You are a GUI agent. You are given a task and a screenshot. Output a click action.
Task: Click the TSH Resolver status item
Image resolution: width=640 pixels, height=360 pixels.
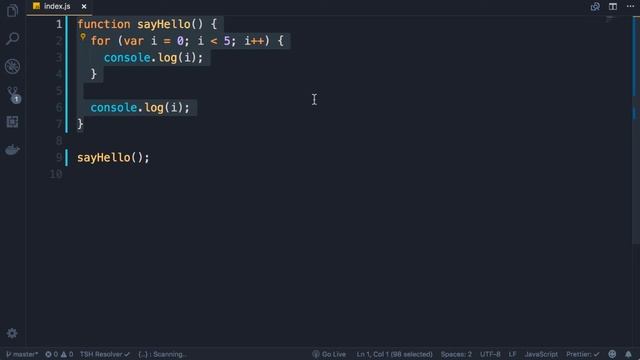[x=104, y=354]
